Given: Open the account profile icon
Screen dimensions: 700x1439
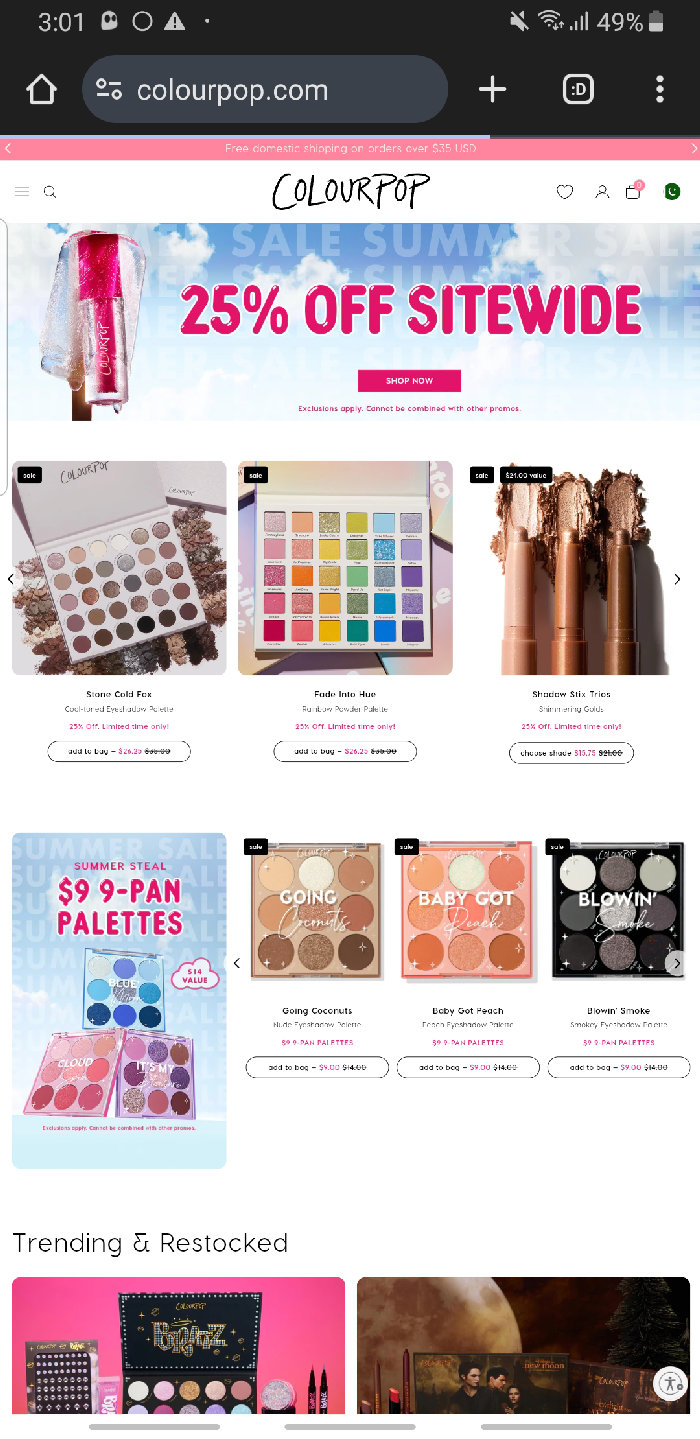Looking at the screenshot, I should (602, 192).
